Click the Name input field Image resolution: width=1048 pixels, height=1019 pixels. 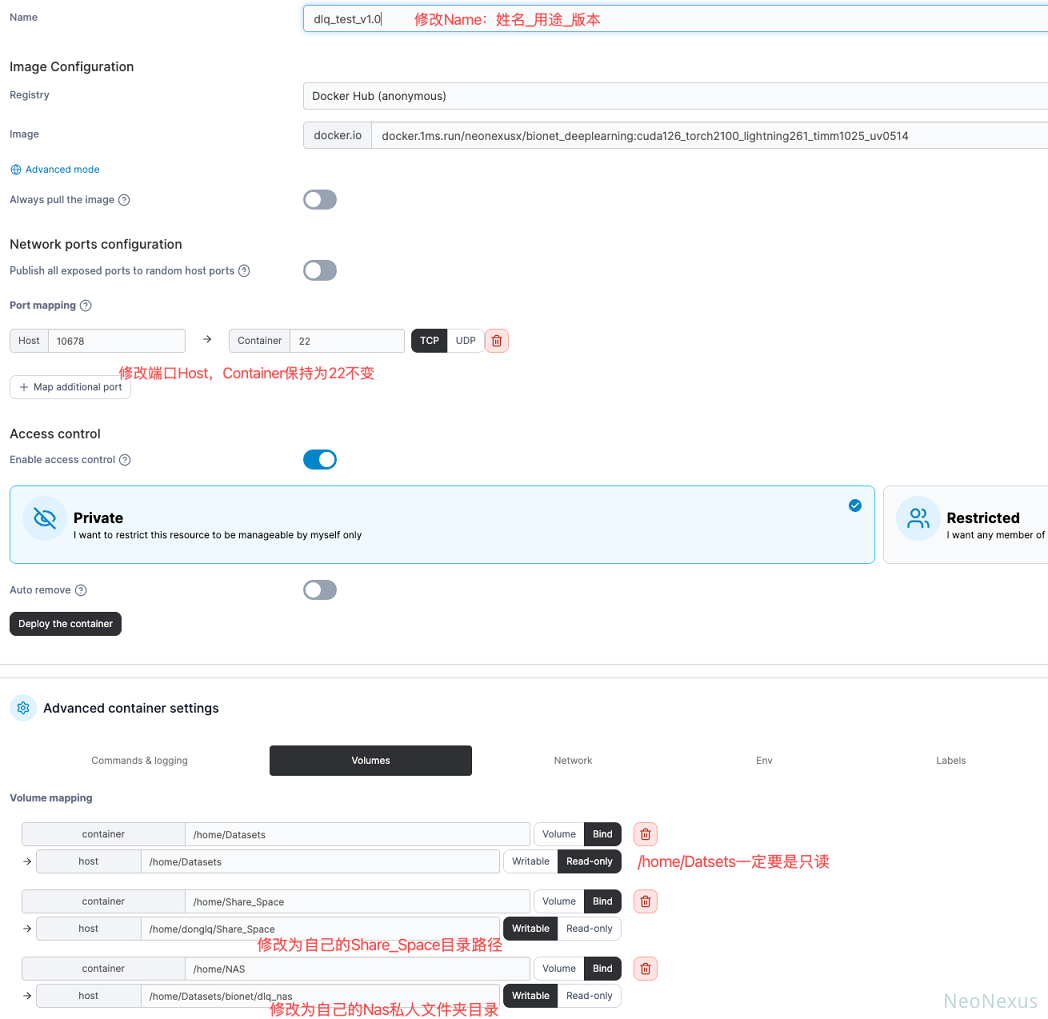point(675,19)
